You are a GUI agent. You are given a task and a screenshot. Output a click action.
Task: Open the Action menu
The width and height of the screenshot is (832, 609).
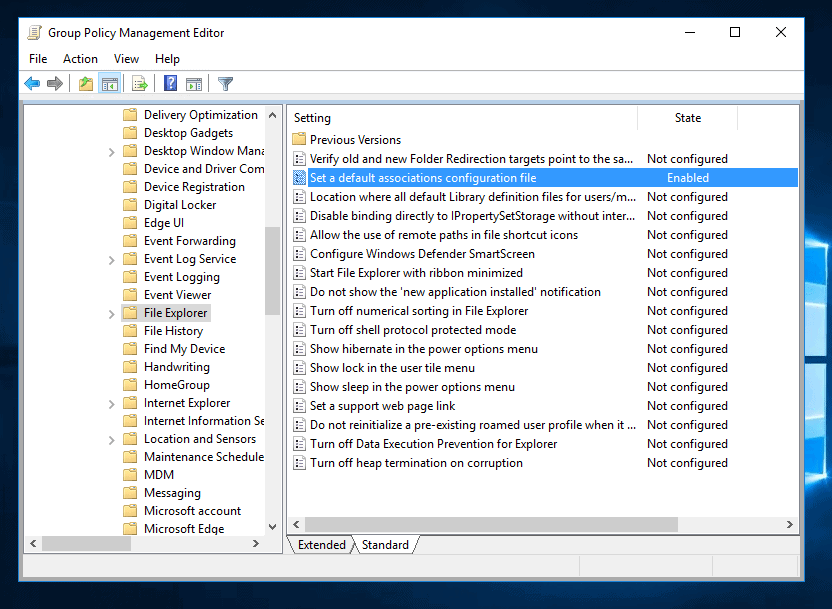point(80,59)
